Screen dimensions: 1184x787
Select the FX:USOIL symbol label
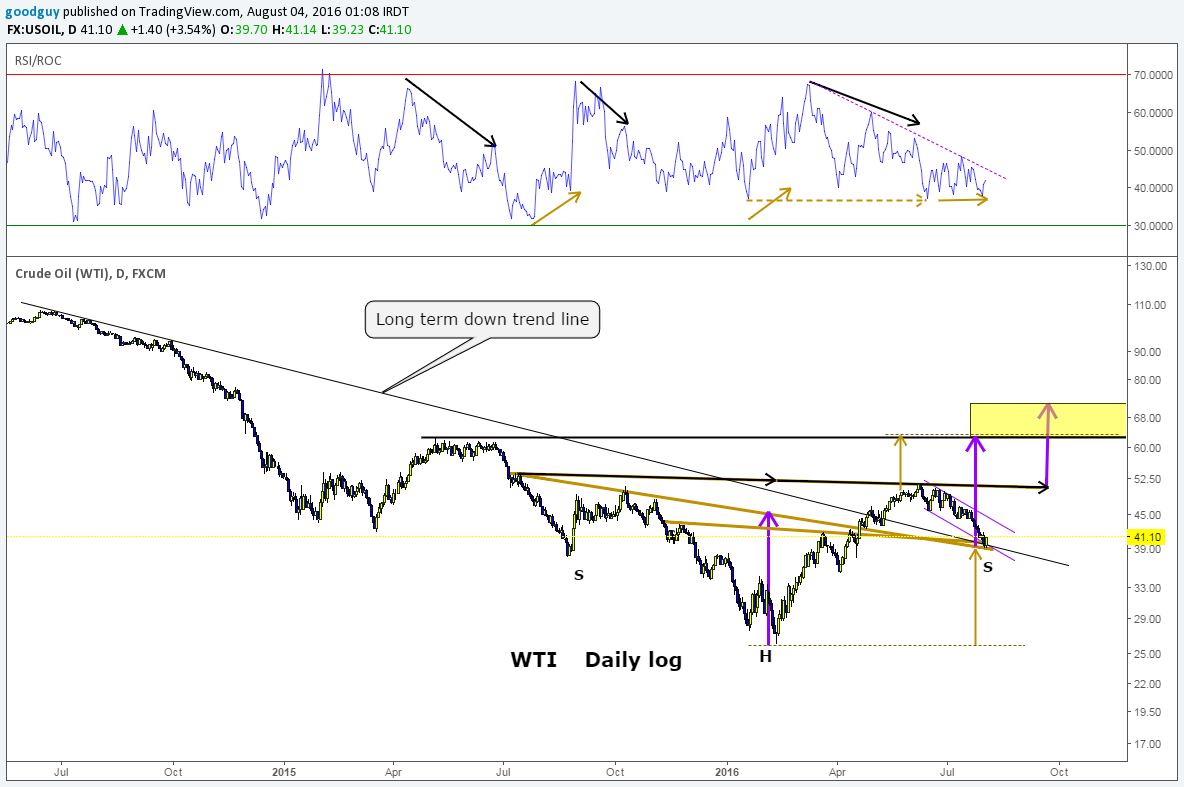click(33, 30)
